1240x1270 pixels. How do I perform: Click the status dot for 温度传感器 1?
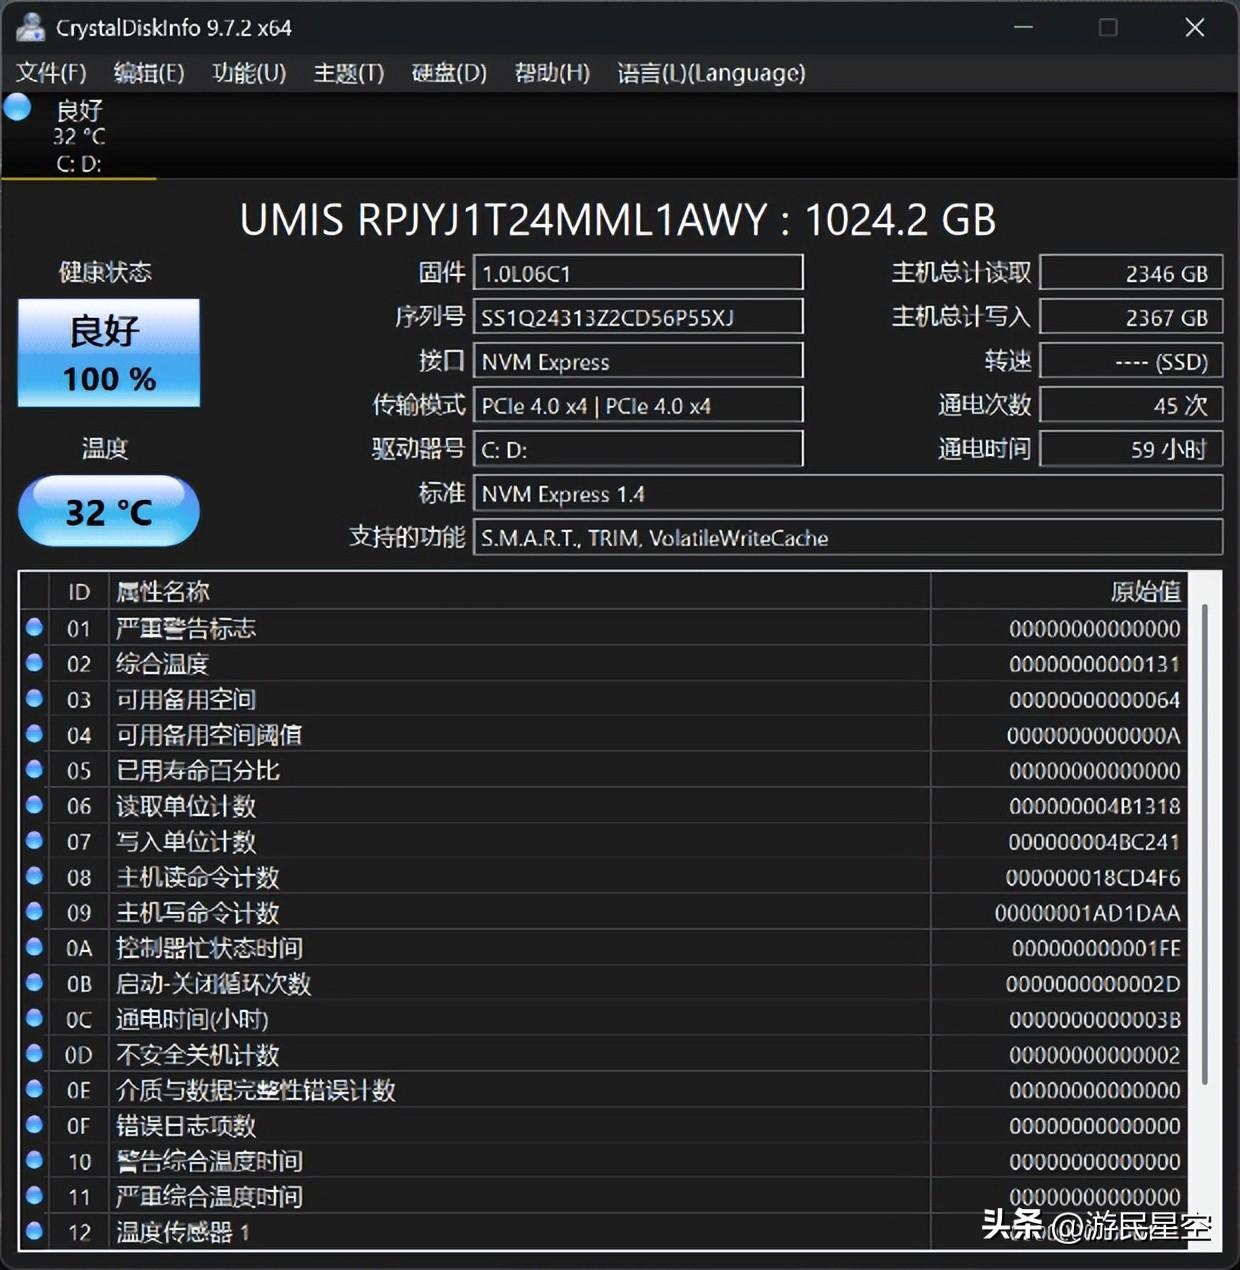coord(35,1230)
